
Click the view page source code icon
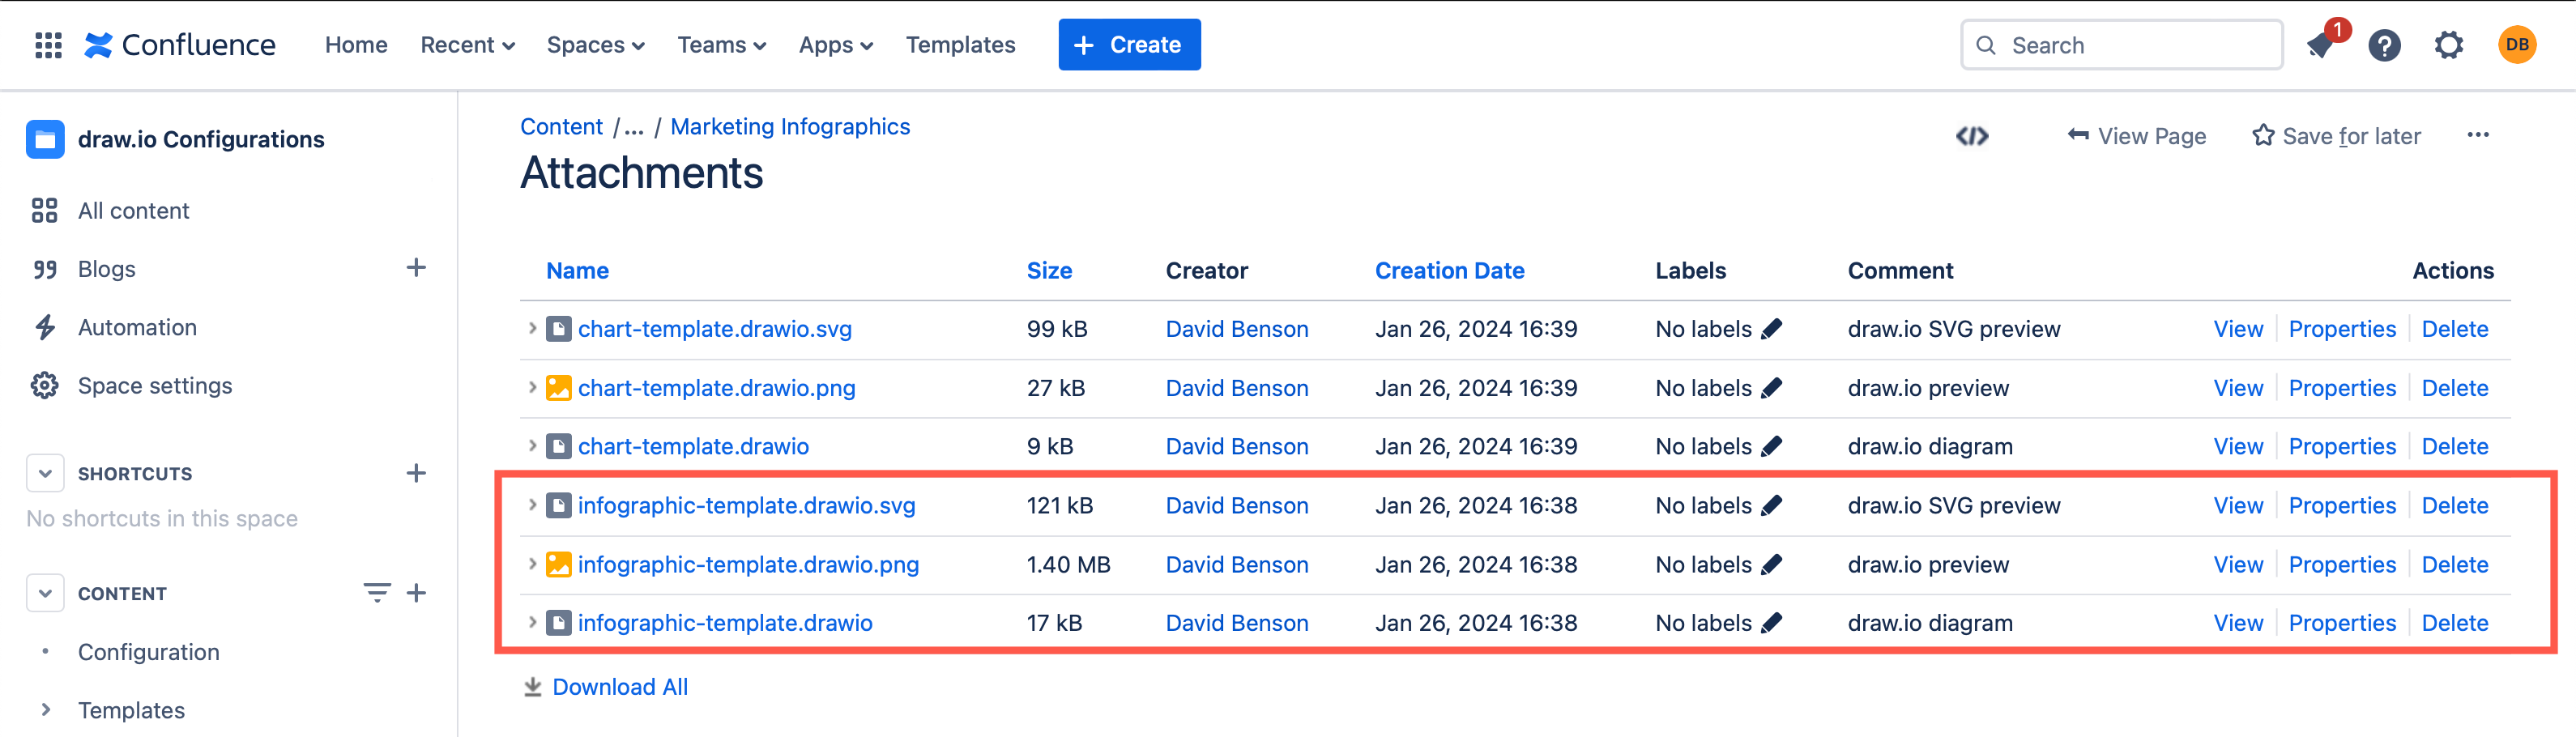click(1971, 136)
